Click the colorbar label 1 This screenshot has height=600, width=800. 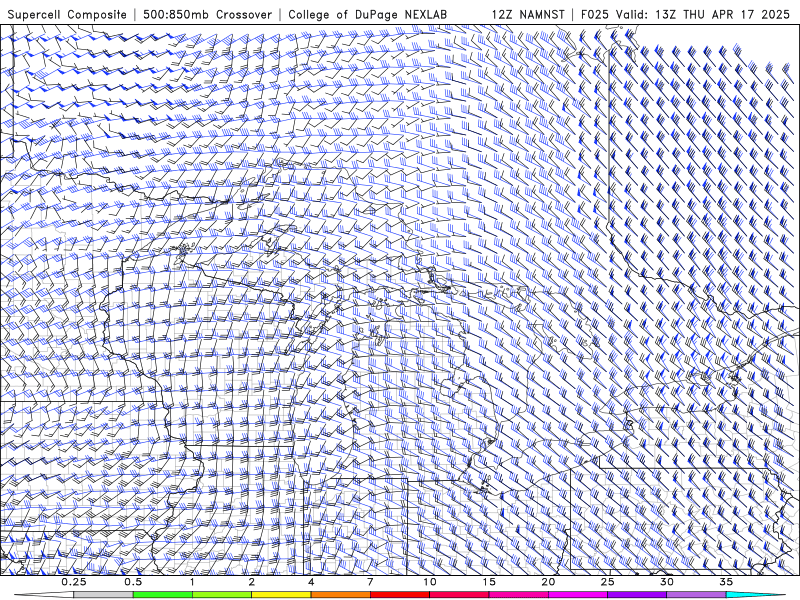pos(192,582)
